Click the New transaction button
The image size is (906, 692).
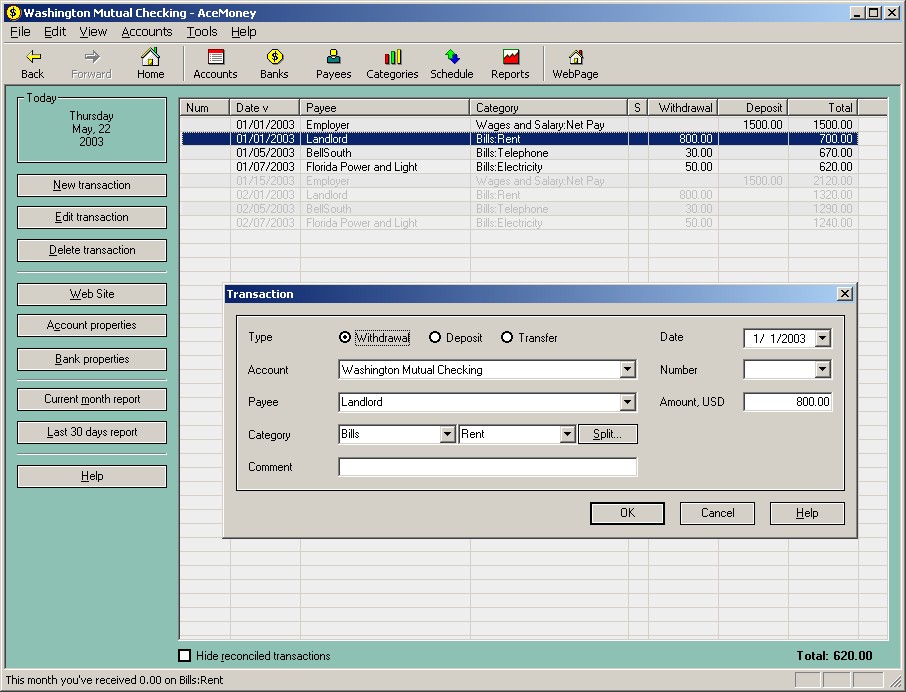[x=92, y=185]
